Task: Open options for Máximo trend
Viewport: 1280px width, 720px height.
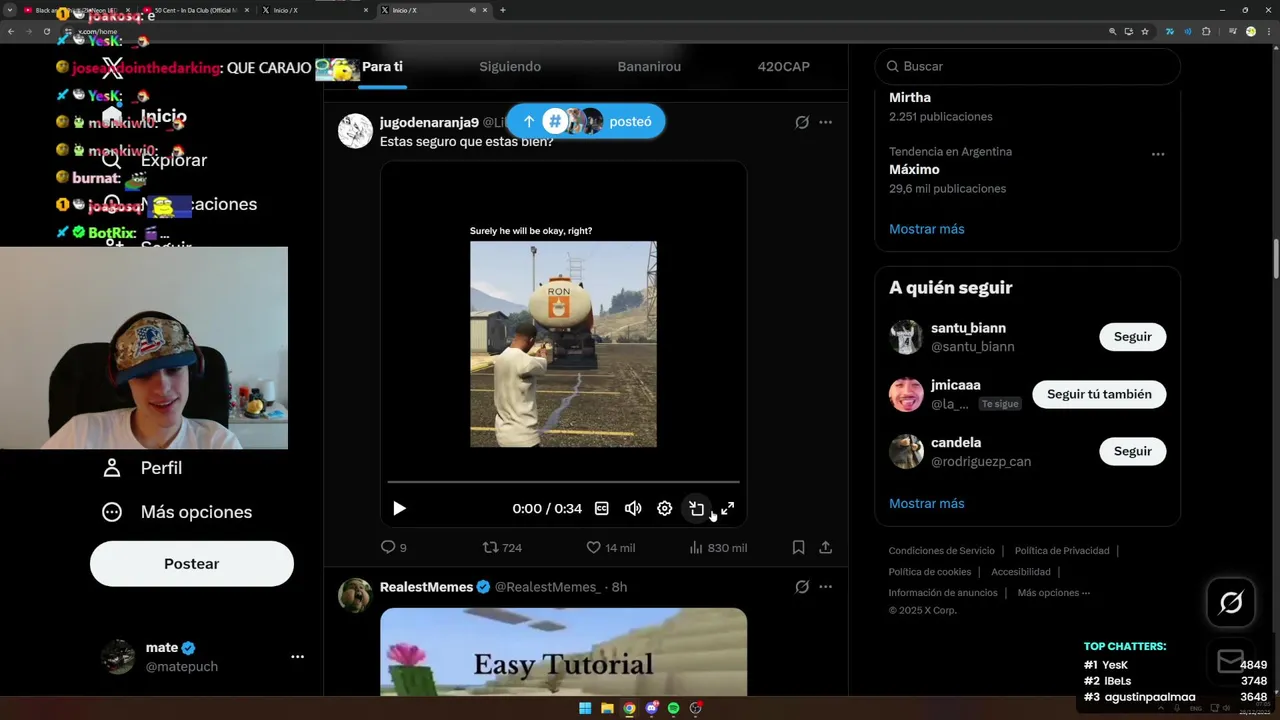Action: point(1157,154)
